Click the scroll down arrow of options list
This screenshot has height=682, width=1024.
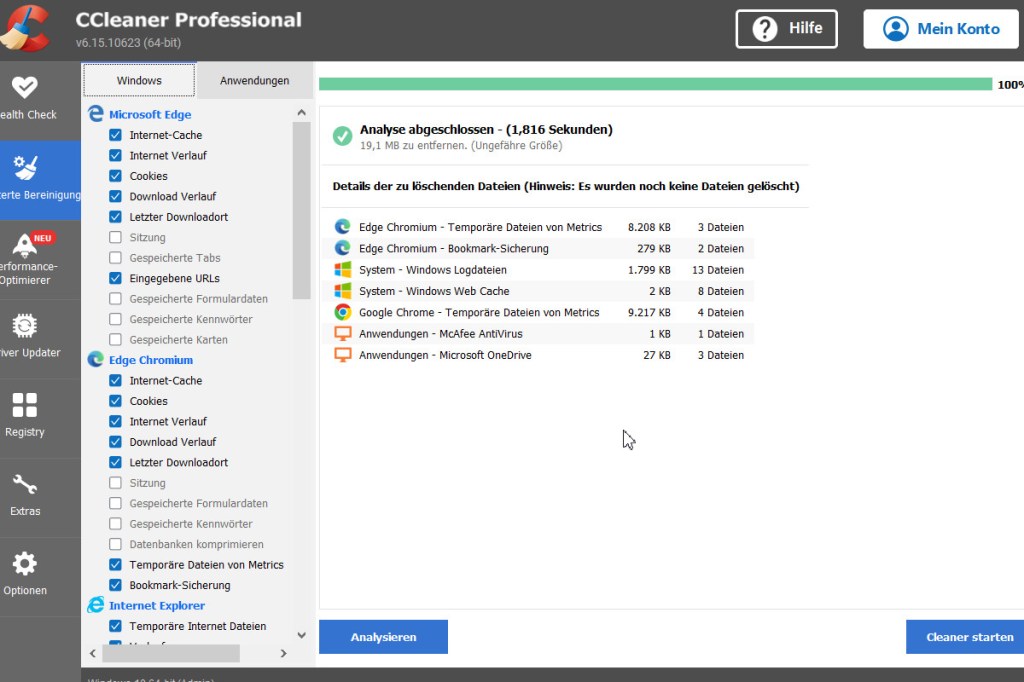[301, 634]
